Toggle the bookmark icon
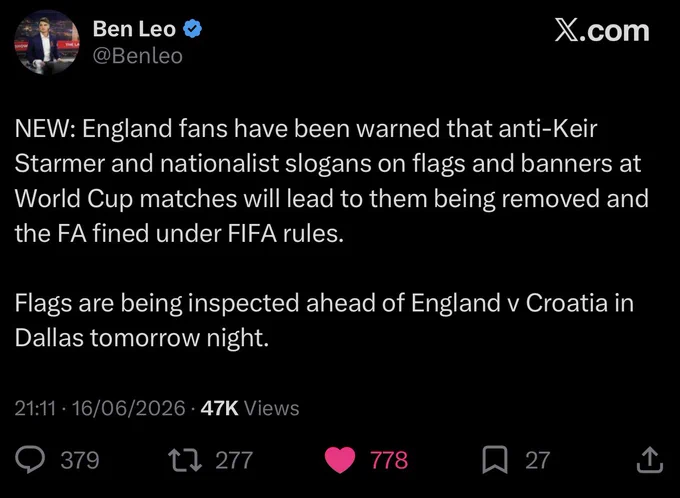The width and height of the screenshot is (680, 498). [495, 460]
